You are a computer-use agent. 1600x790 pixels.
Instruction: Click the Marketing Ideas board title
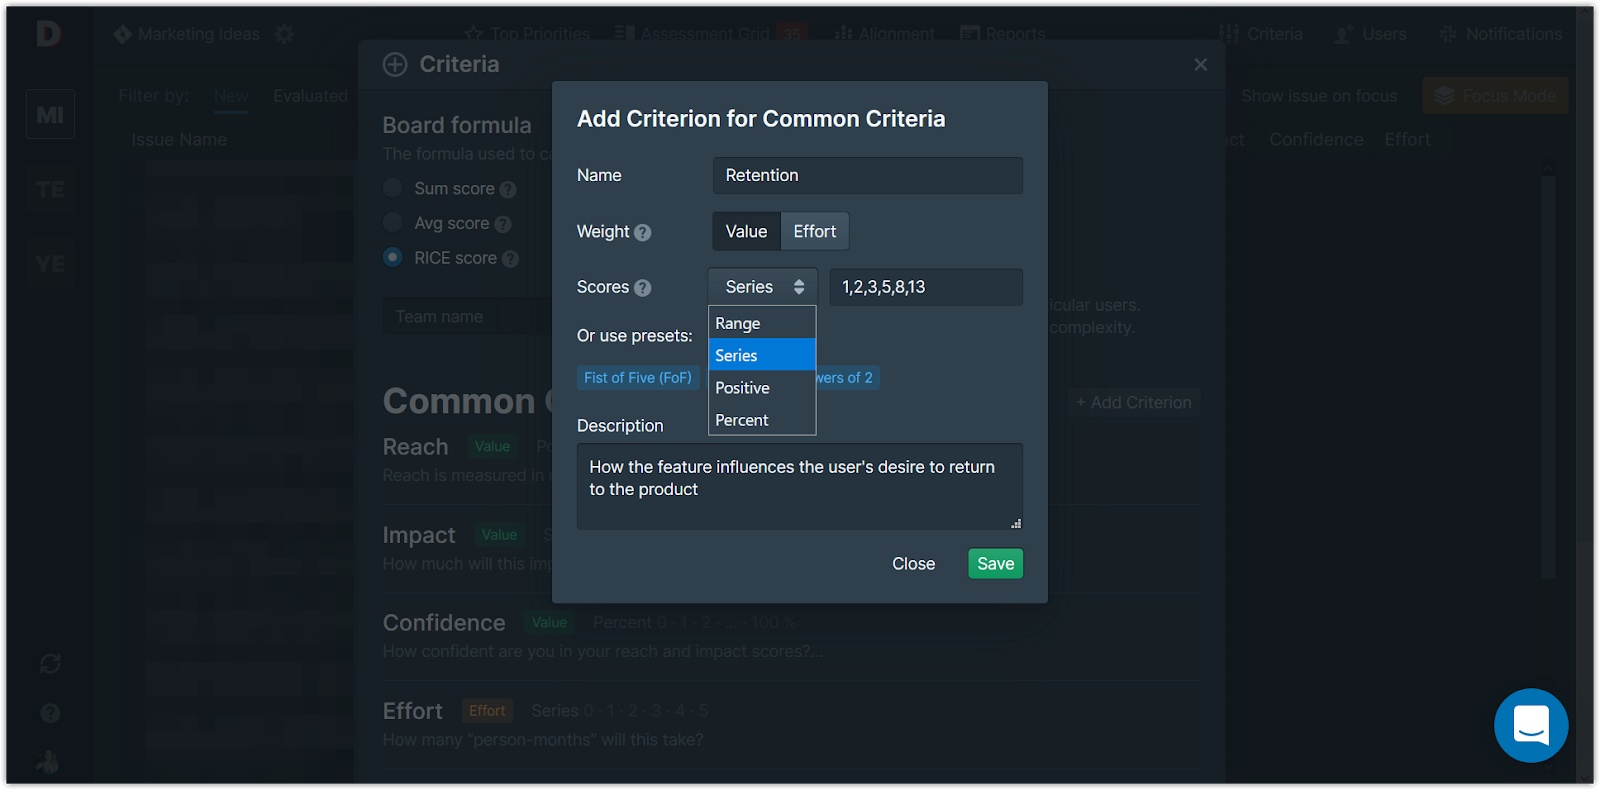pyautogui.click(x=198, y=34)
